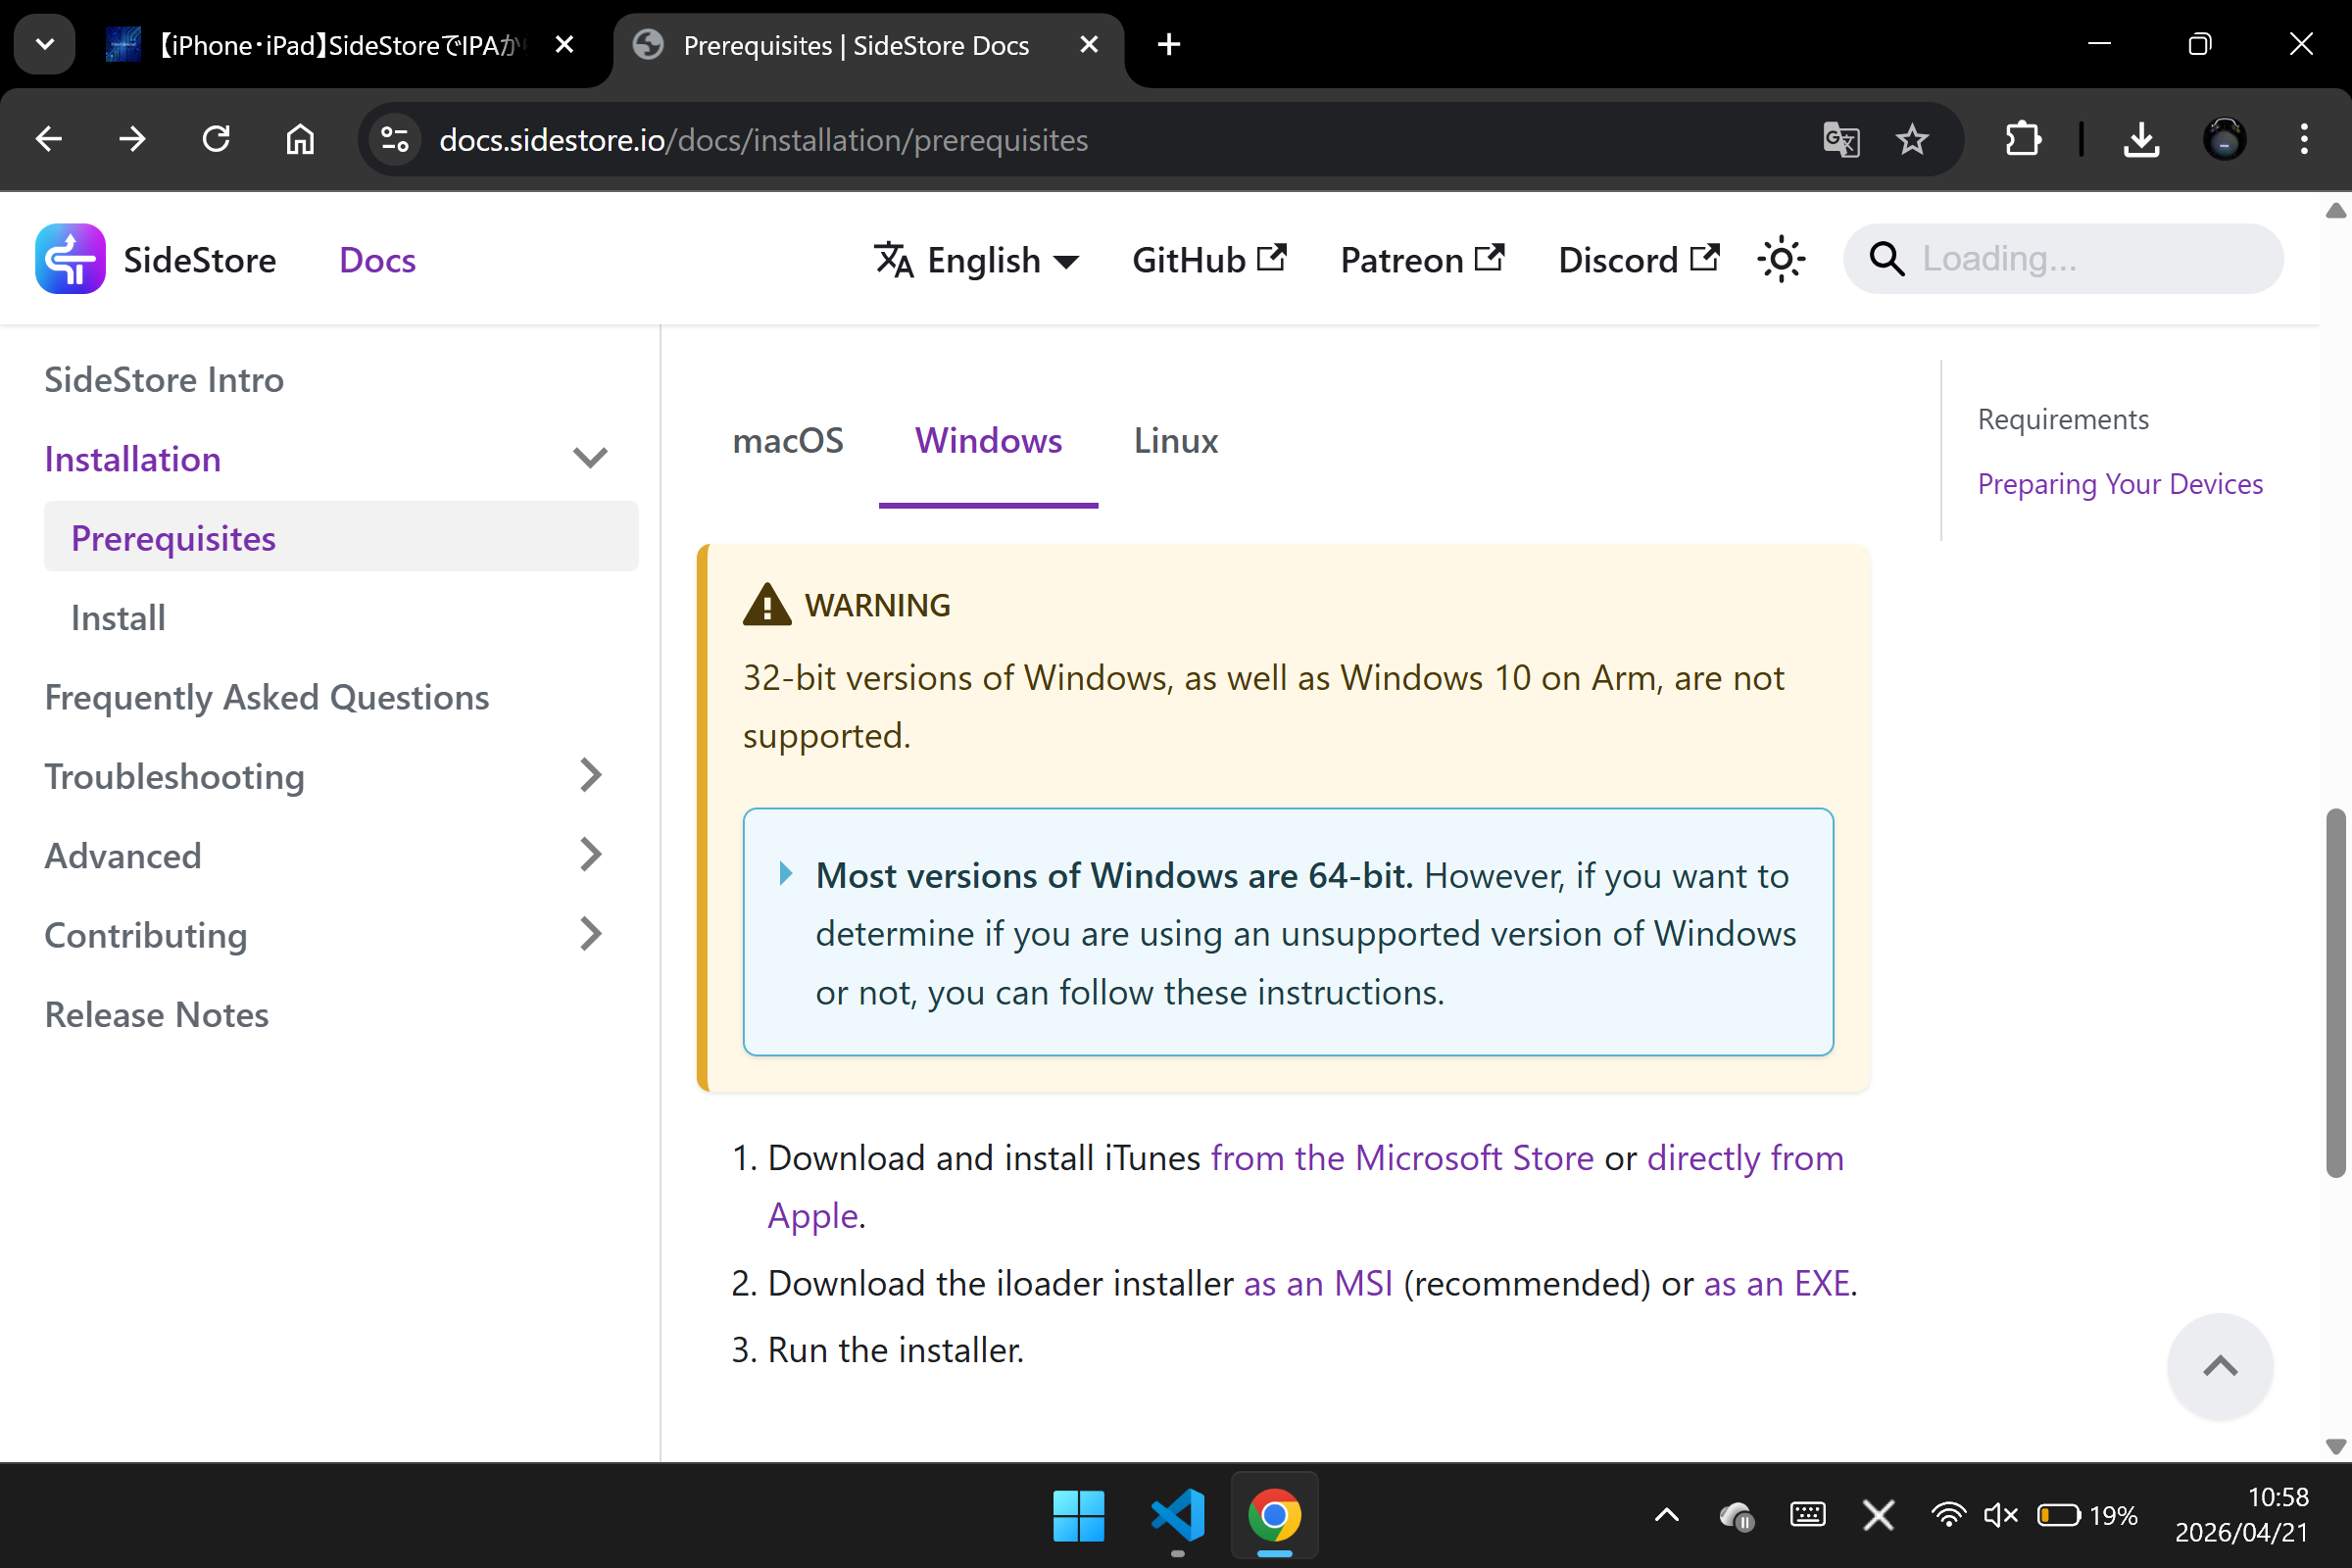Open the Discord external link

point(1639,260)
